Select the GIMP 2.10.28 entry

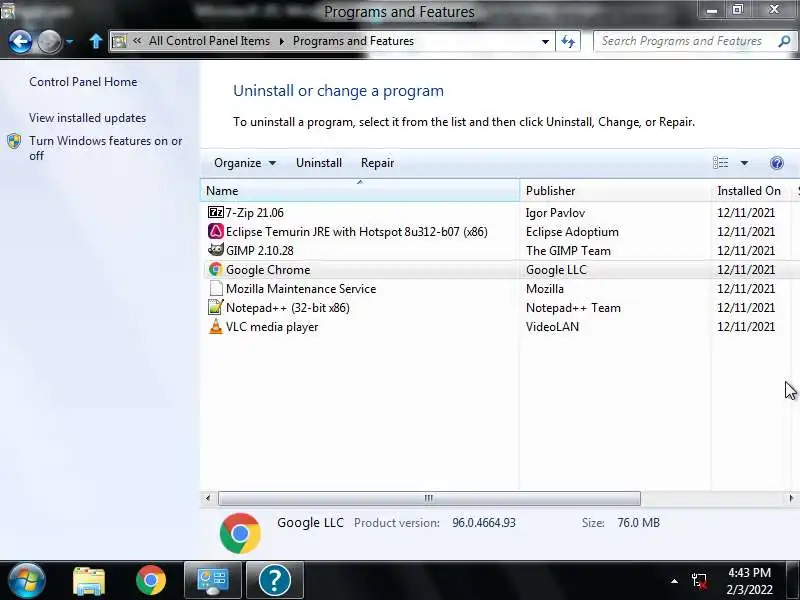[260, 251]
